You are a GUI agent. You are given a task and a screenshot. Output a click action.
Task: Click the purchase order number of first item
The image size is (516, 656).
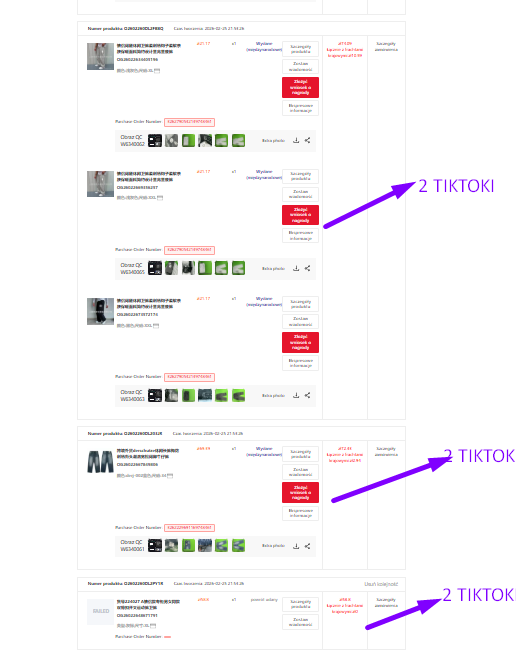coord(189,122)
